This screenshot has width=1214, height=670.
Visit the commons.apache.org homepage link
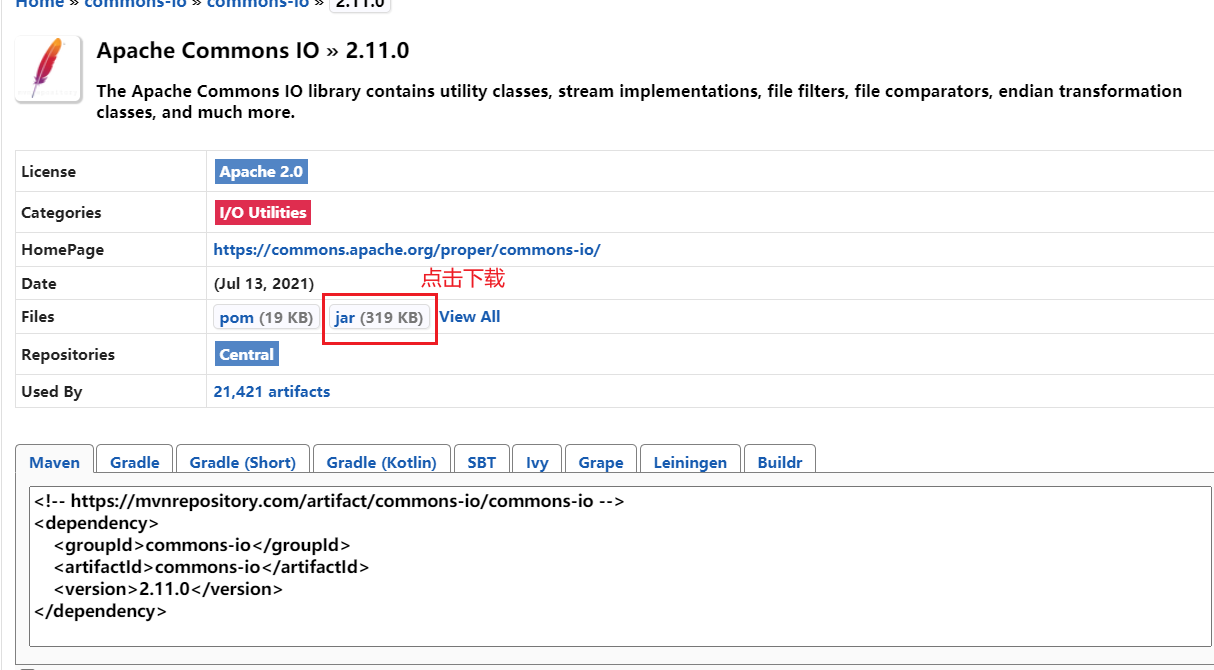point(406,250)
